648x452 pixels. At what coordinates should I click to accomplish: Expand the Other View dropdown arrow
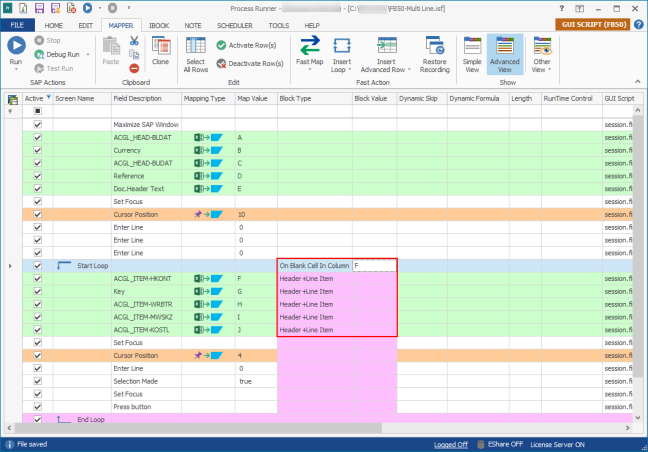pos(550,69)
